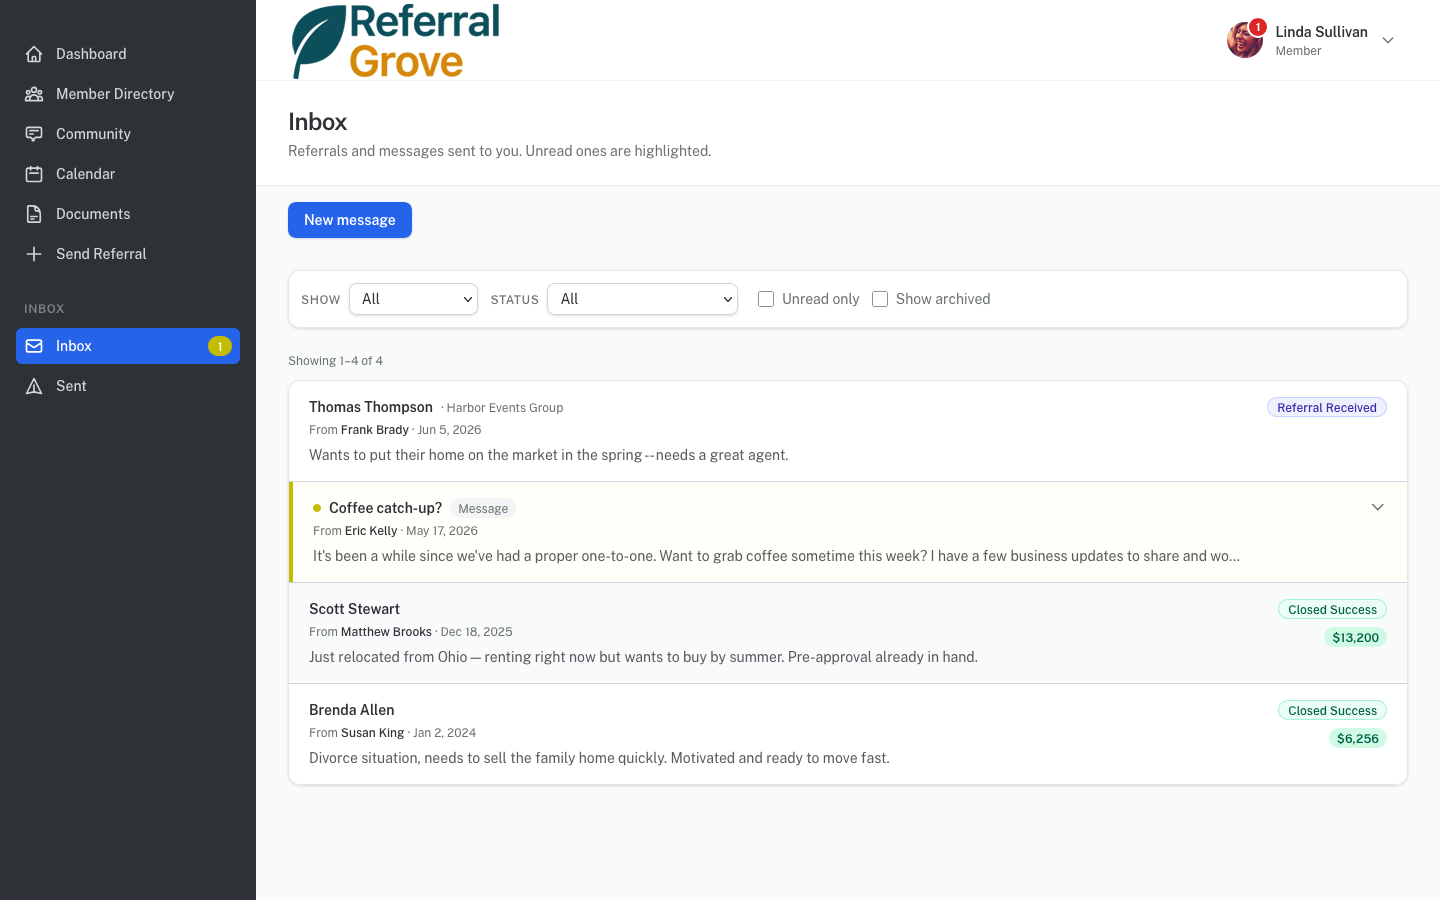This screenshot has width=1440, height=900.
Task: Click the unread dot beside Coffee catch-up
Action: coord(317,508)
